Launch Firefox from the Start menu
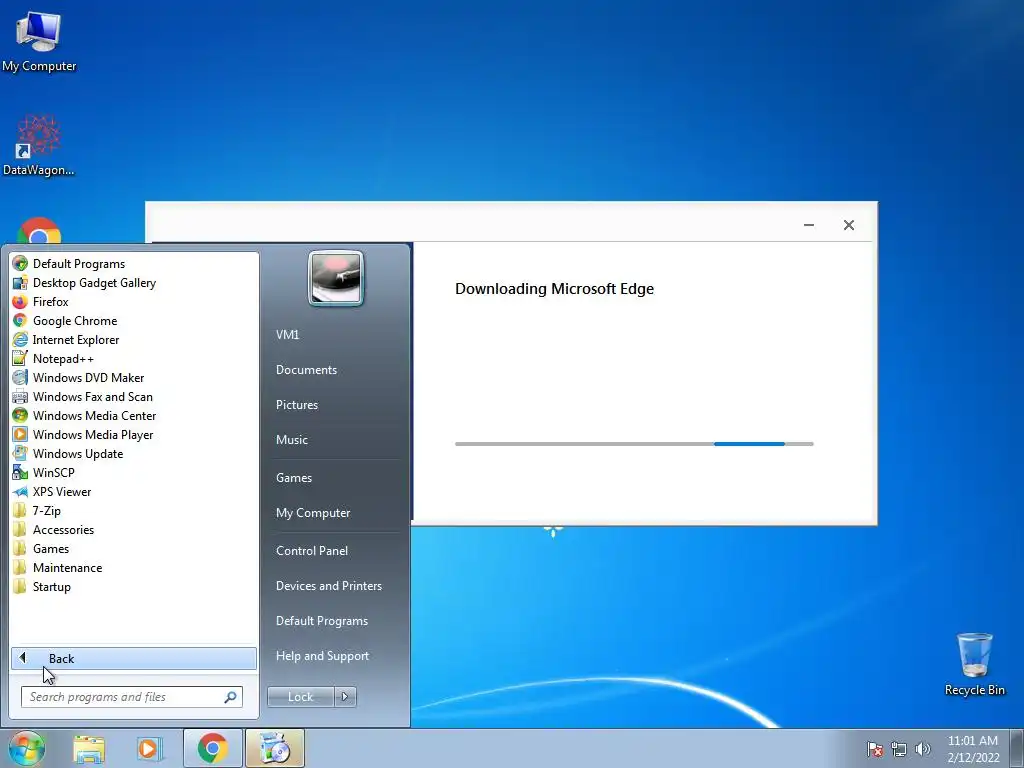This screenshot has width=1024, height=768. (x=50, y=302)
